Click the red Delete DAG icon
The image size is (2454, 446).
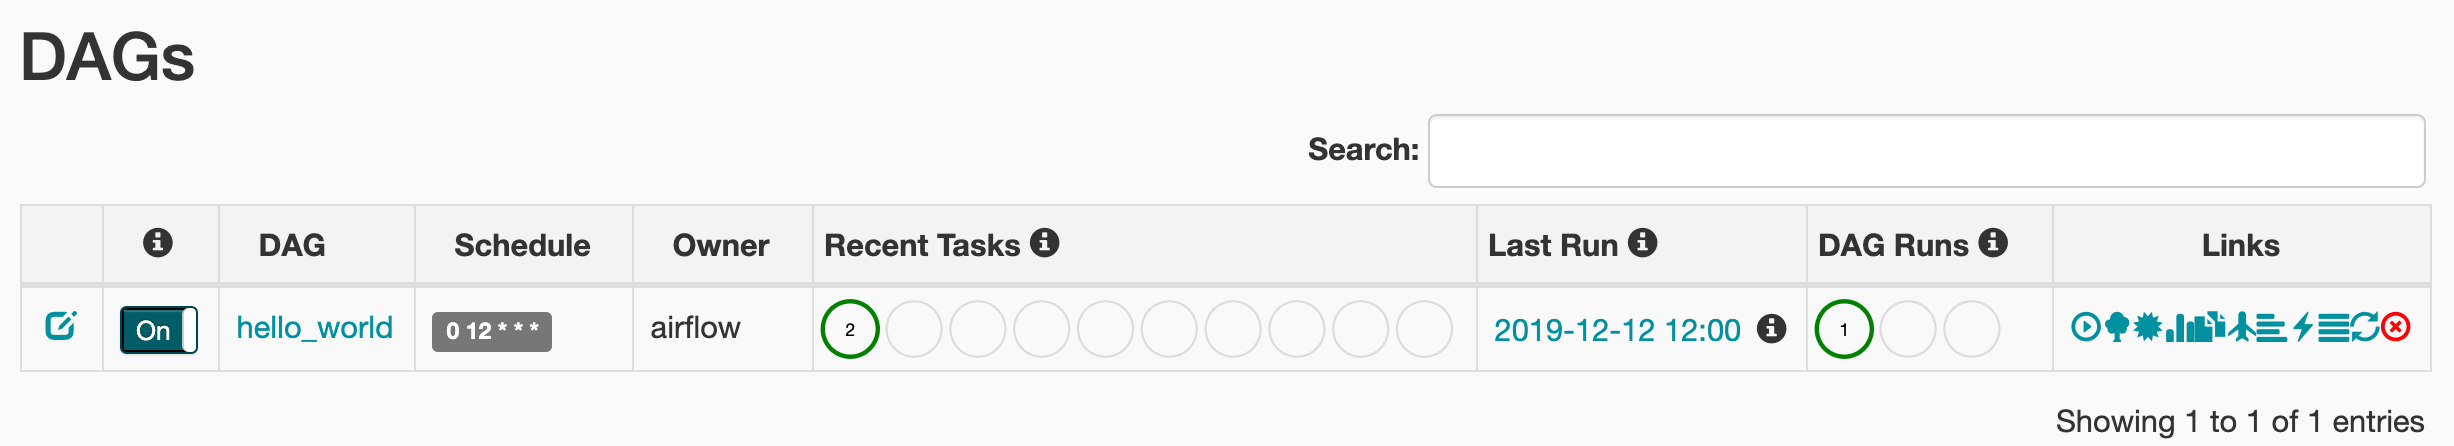tap(2396, 327)
